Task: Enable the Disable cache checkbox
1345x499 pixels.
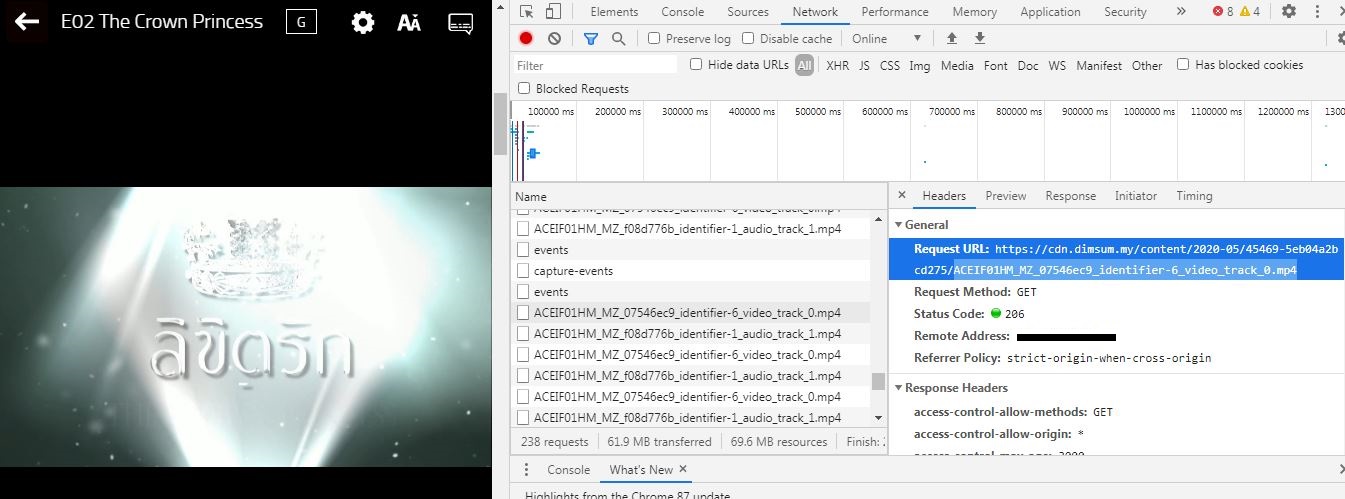Action: click(x=748, y=38)
